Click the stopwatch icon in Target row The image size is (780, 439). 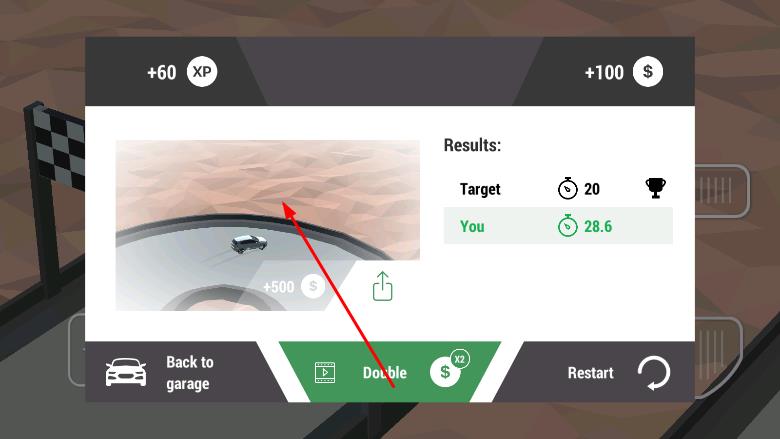pyautogui.click(x=568, y=188)
